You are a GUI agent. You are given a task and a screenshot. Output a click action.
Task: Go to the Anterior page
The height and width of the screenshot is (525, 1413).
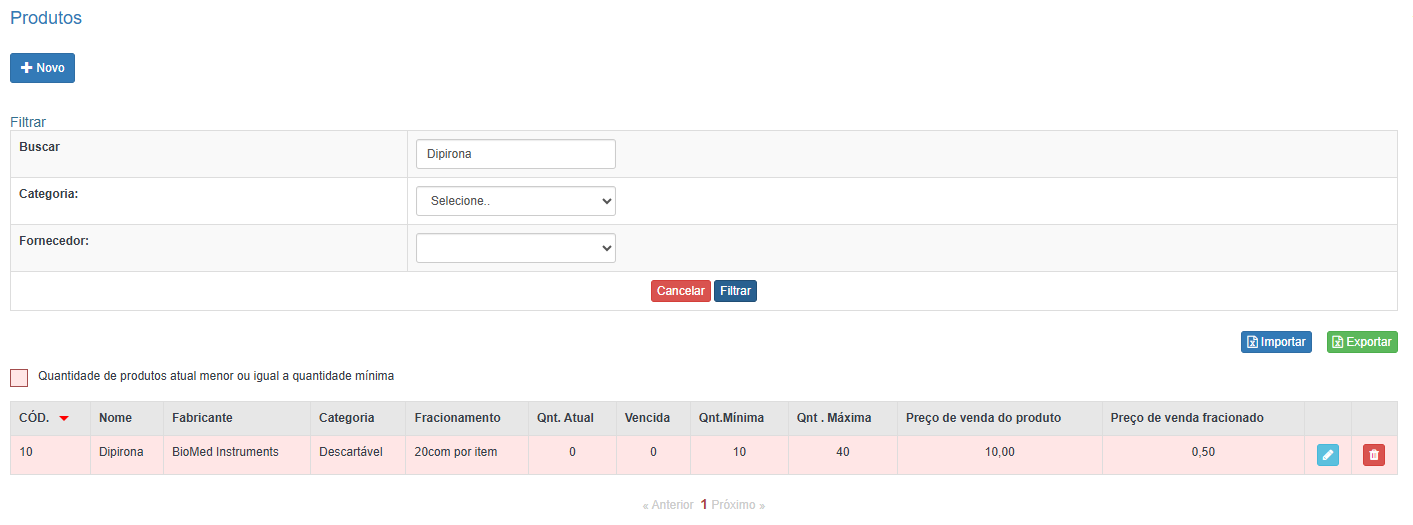point(668,505)
